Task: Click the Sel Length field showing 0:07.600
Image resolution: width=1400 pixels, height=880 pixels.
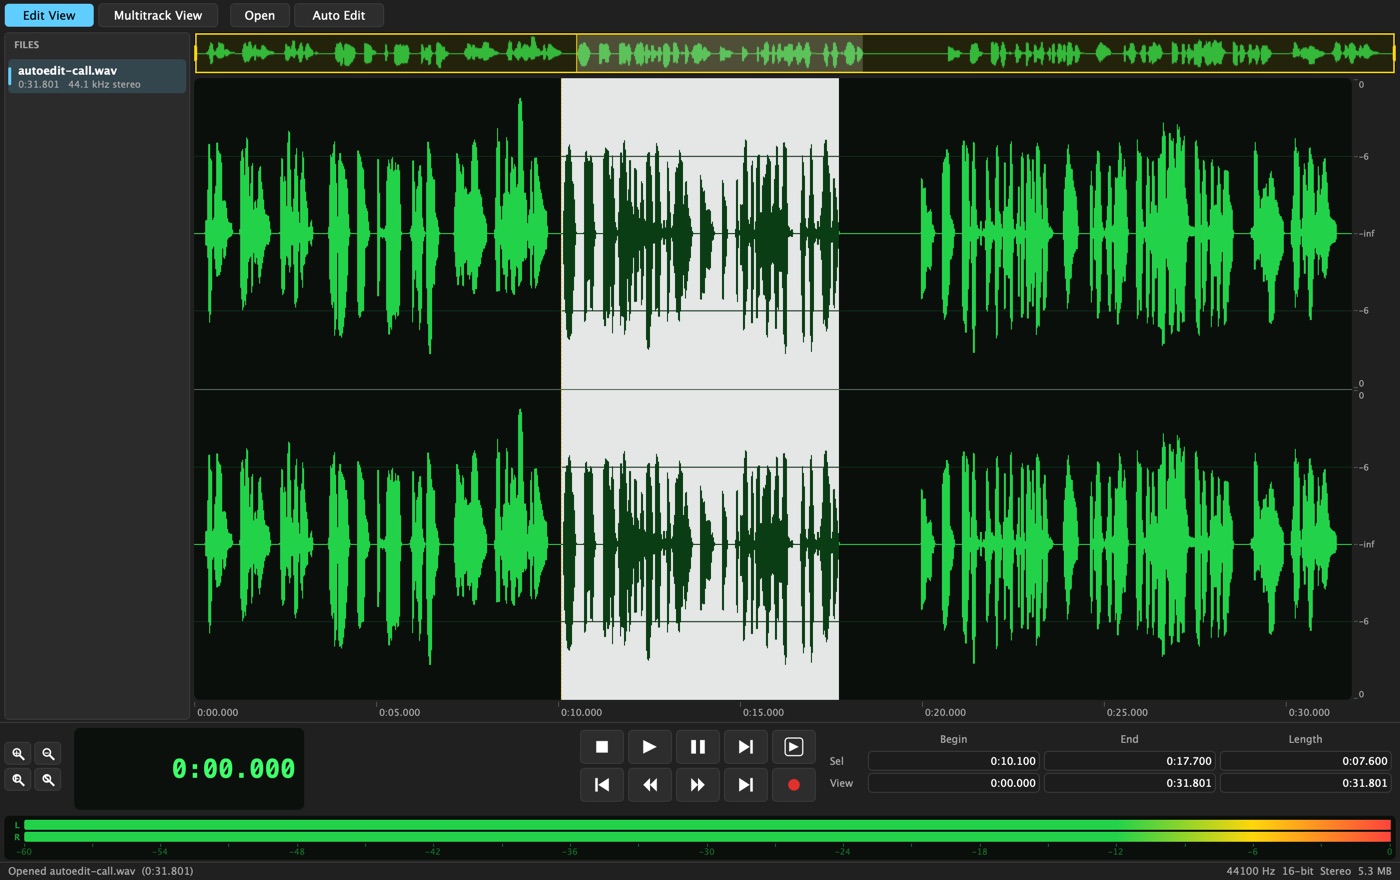Action: [x=1305, y=761]
